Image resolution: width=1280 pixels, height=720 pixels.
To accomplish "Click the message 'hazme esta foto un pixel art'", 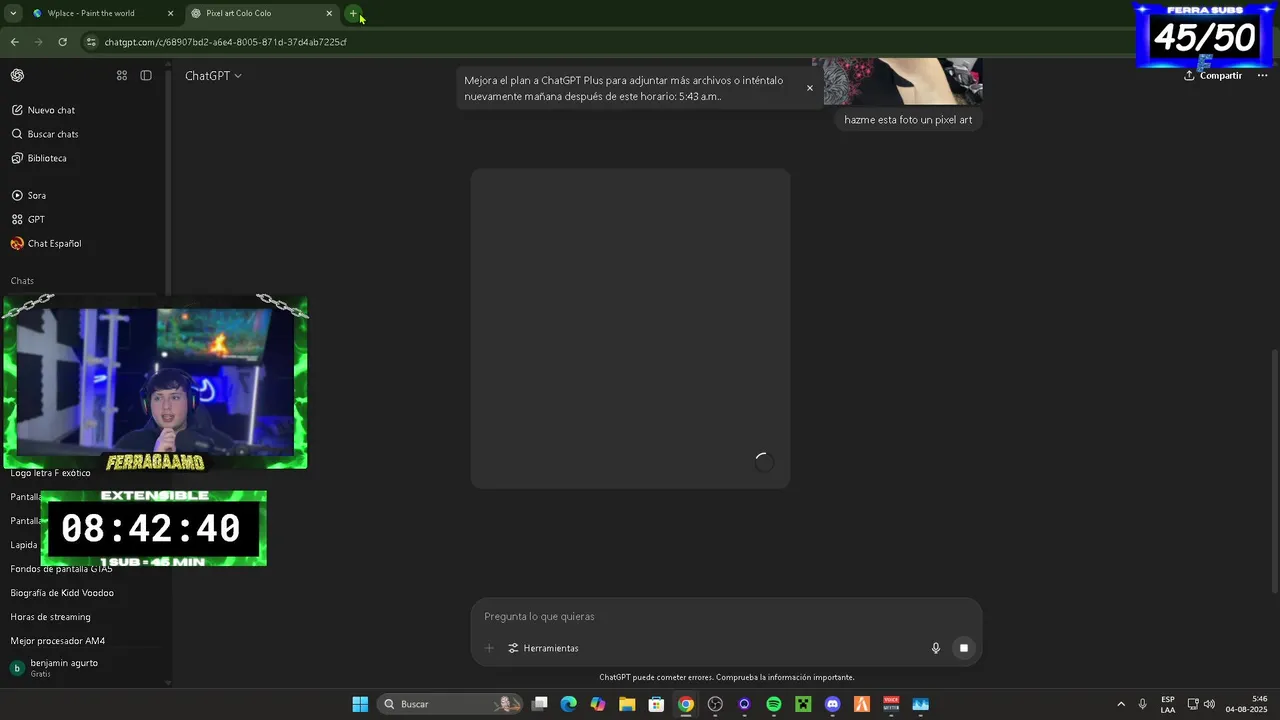I will tap(908, 120).
